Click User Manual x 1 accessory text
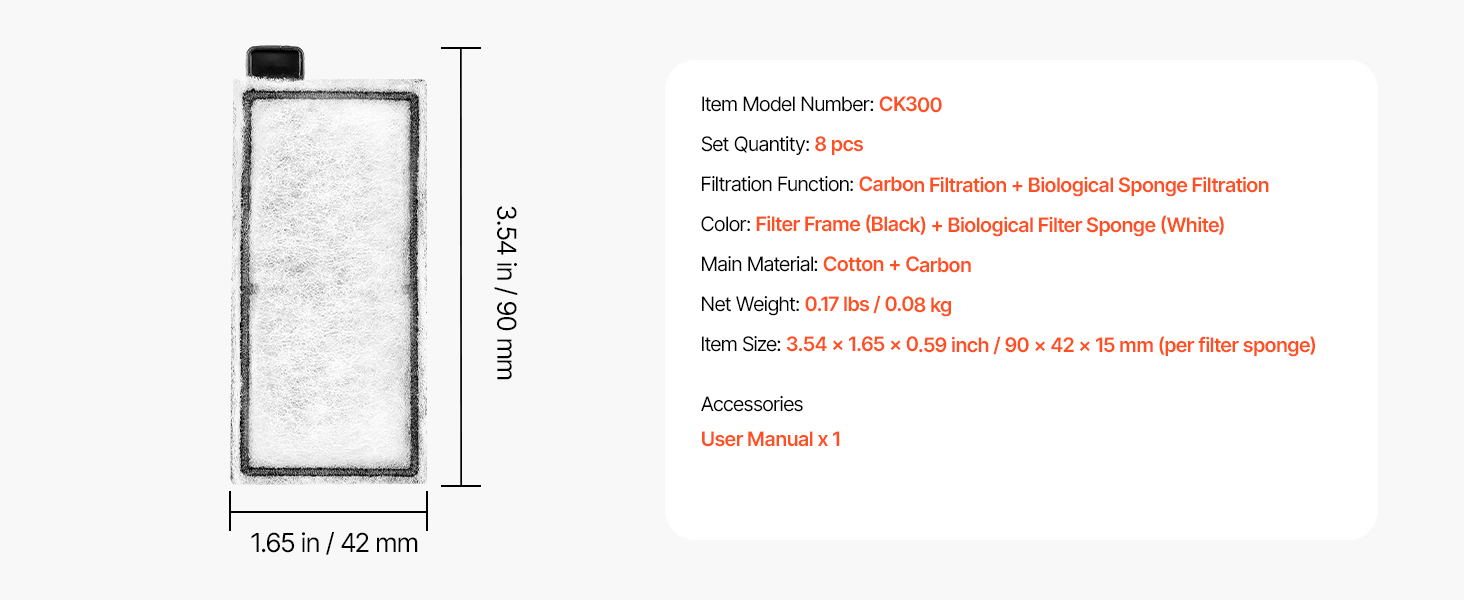This screenshot has width=1464, height=600. pyautogui.click(x=770, y=439)
